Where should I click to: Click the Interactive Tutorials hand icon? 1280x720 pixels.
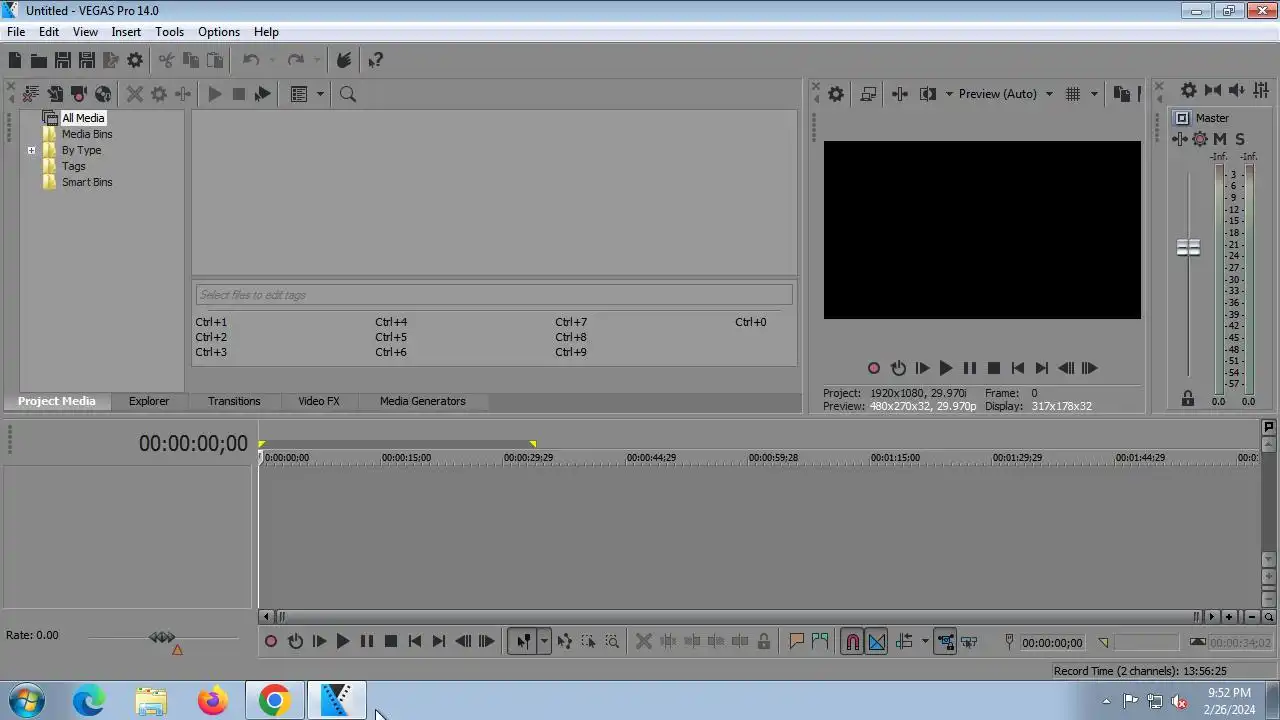point(343,61)
